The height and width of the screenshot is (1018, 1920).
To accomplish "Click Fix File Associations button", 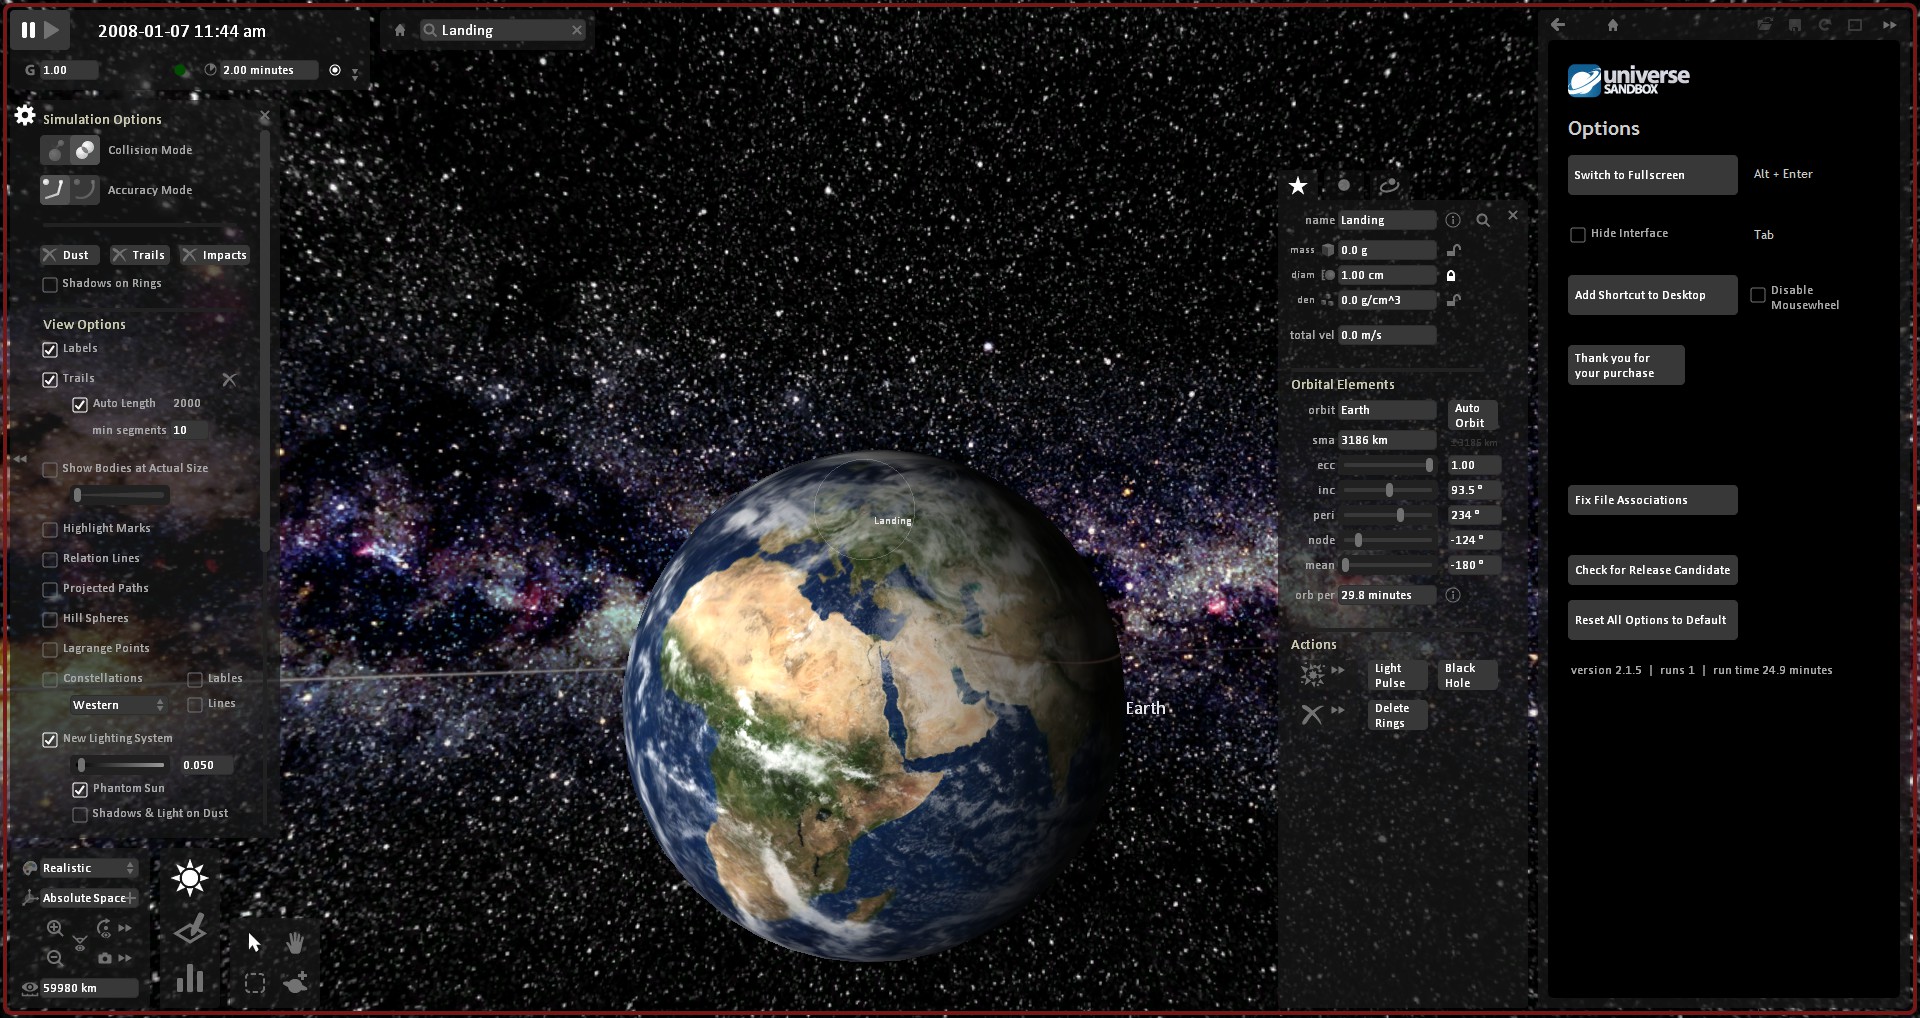I will [x=1652, y=500].
